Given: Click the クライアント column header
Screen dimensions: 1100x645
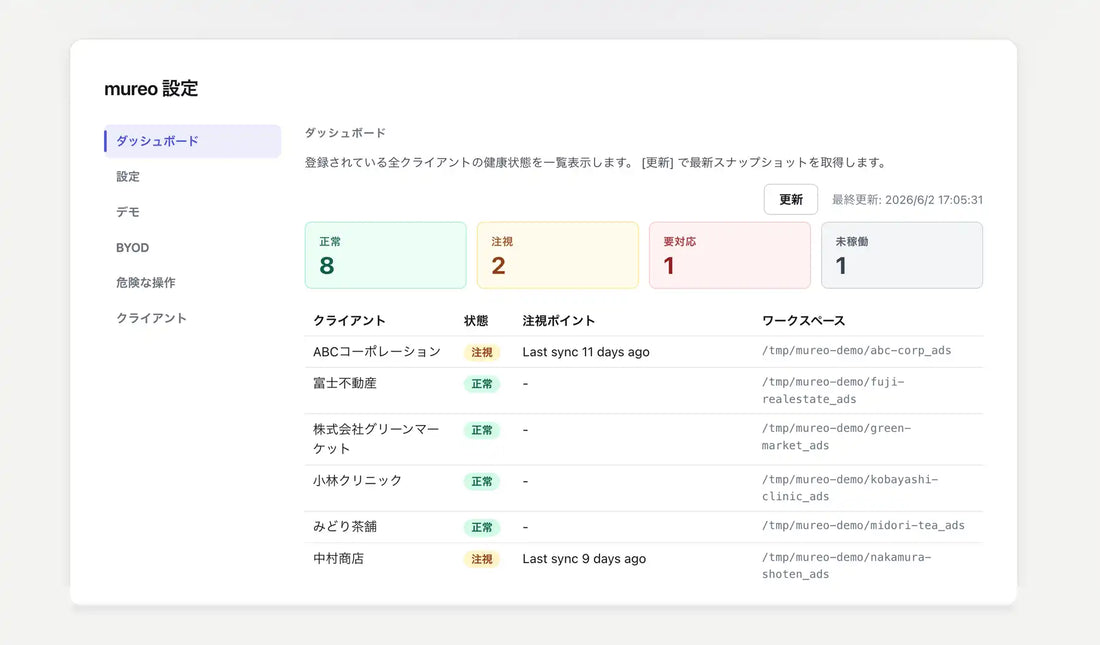Looking at the screenshot, I should (349, 321).
